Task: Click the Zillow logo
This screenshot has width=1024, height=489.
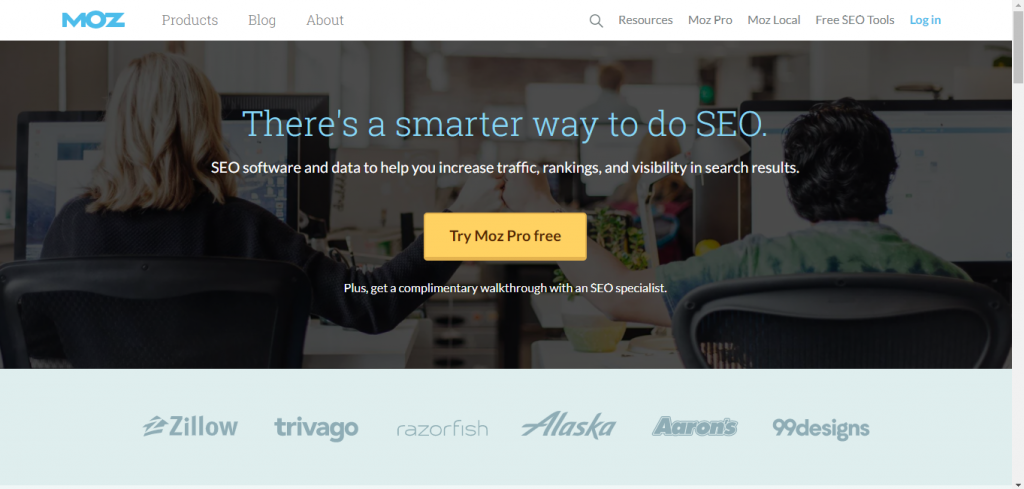Action: (x=191, y=426)
